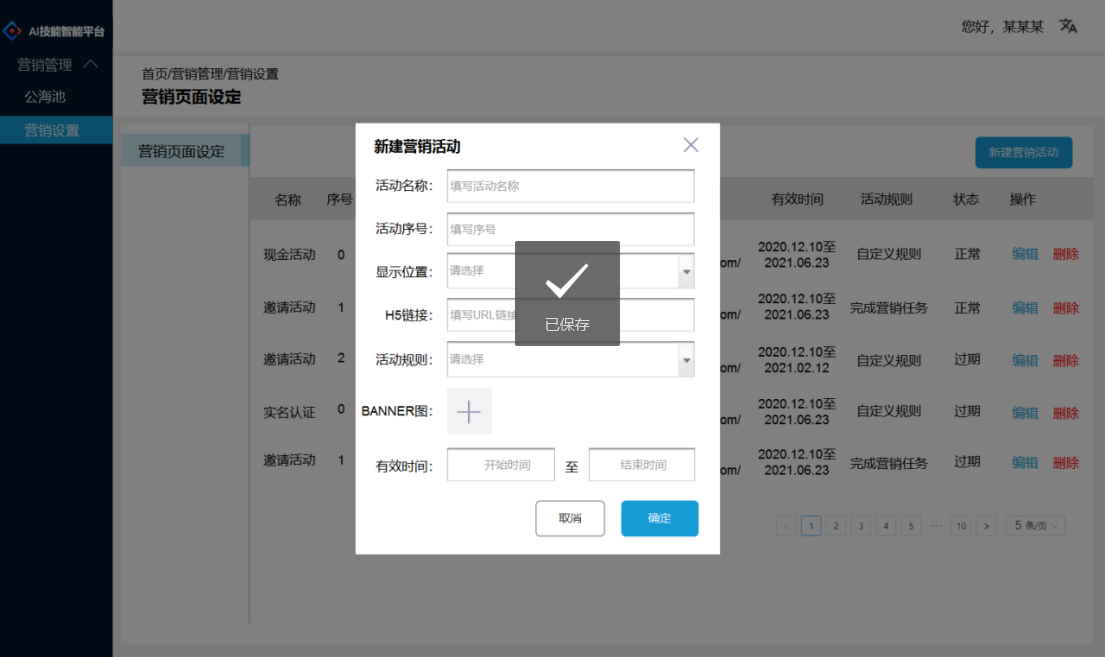1105x657 pixels.
Task: Open the 5 条/页 page size dropdown
Action: (1035, 525)
